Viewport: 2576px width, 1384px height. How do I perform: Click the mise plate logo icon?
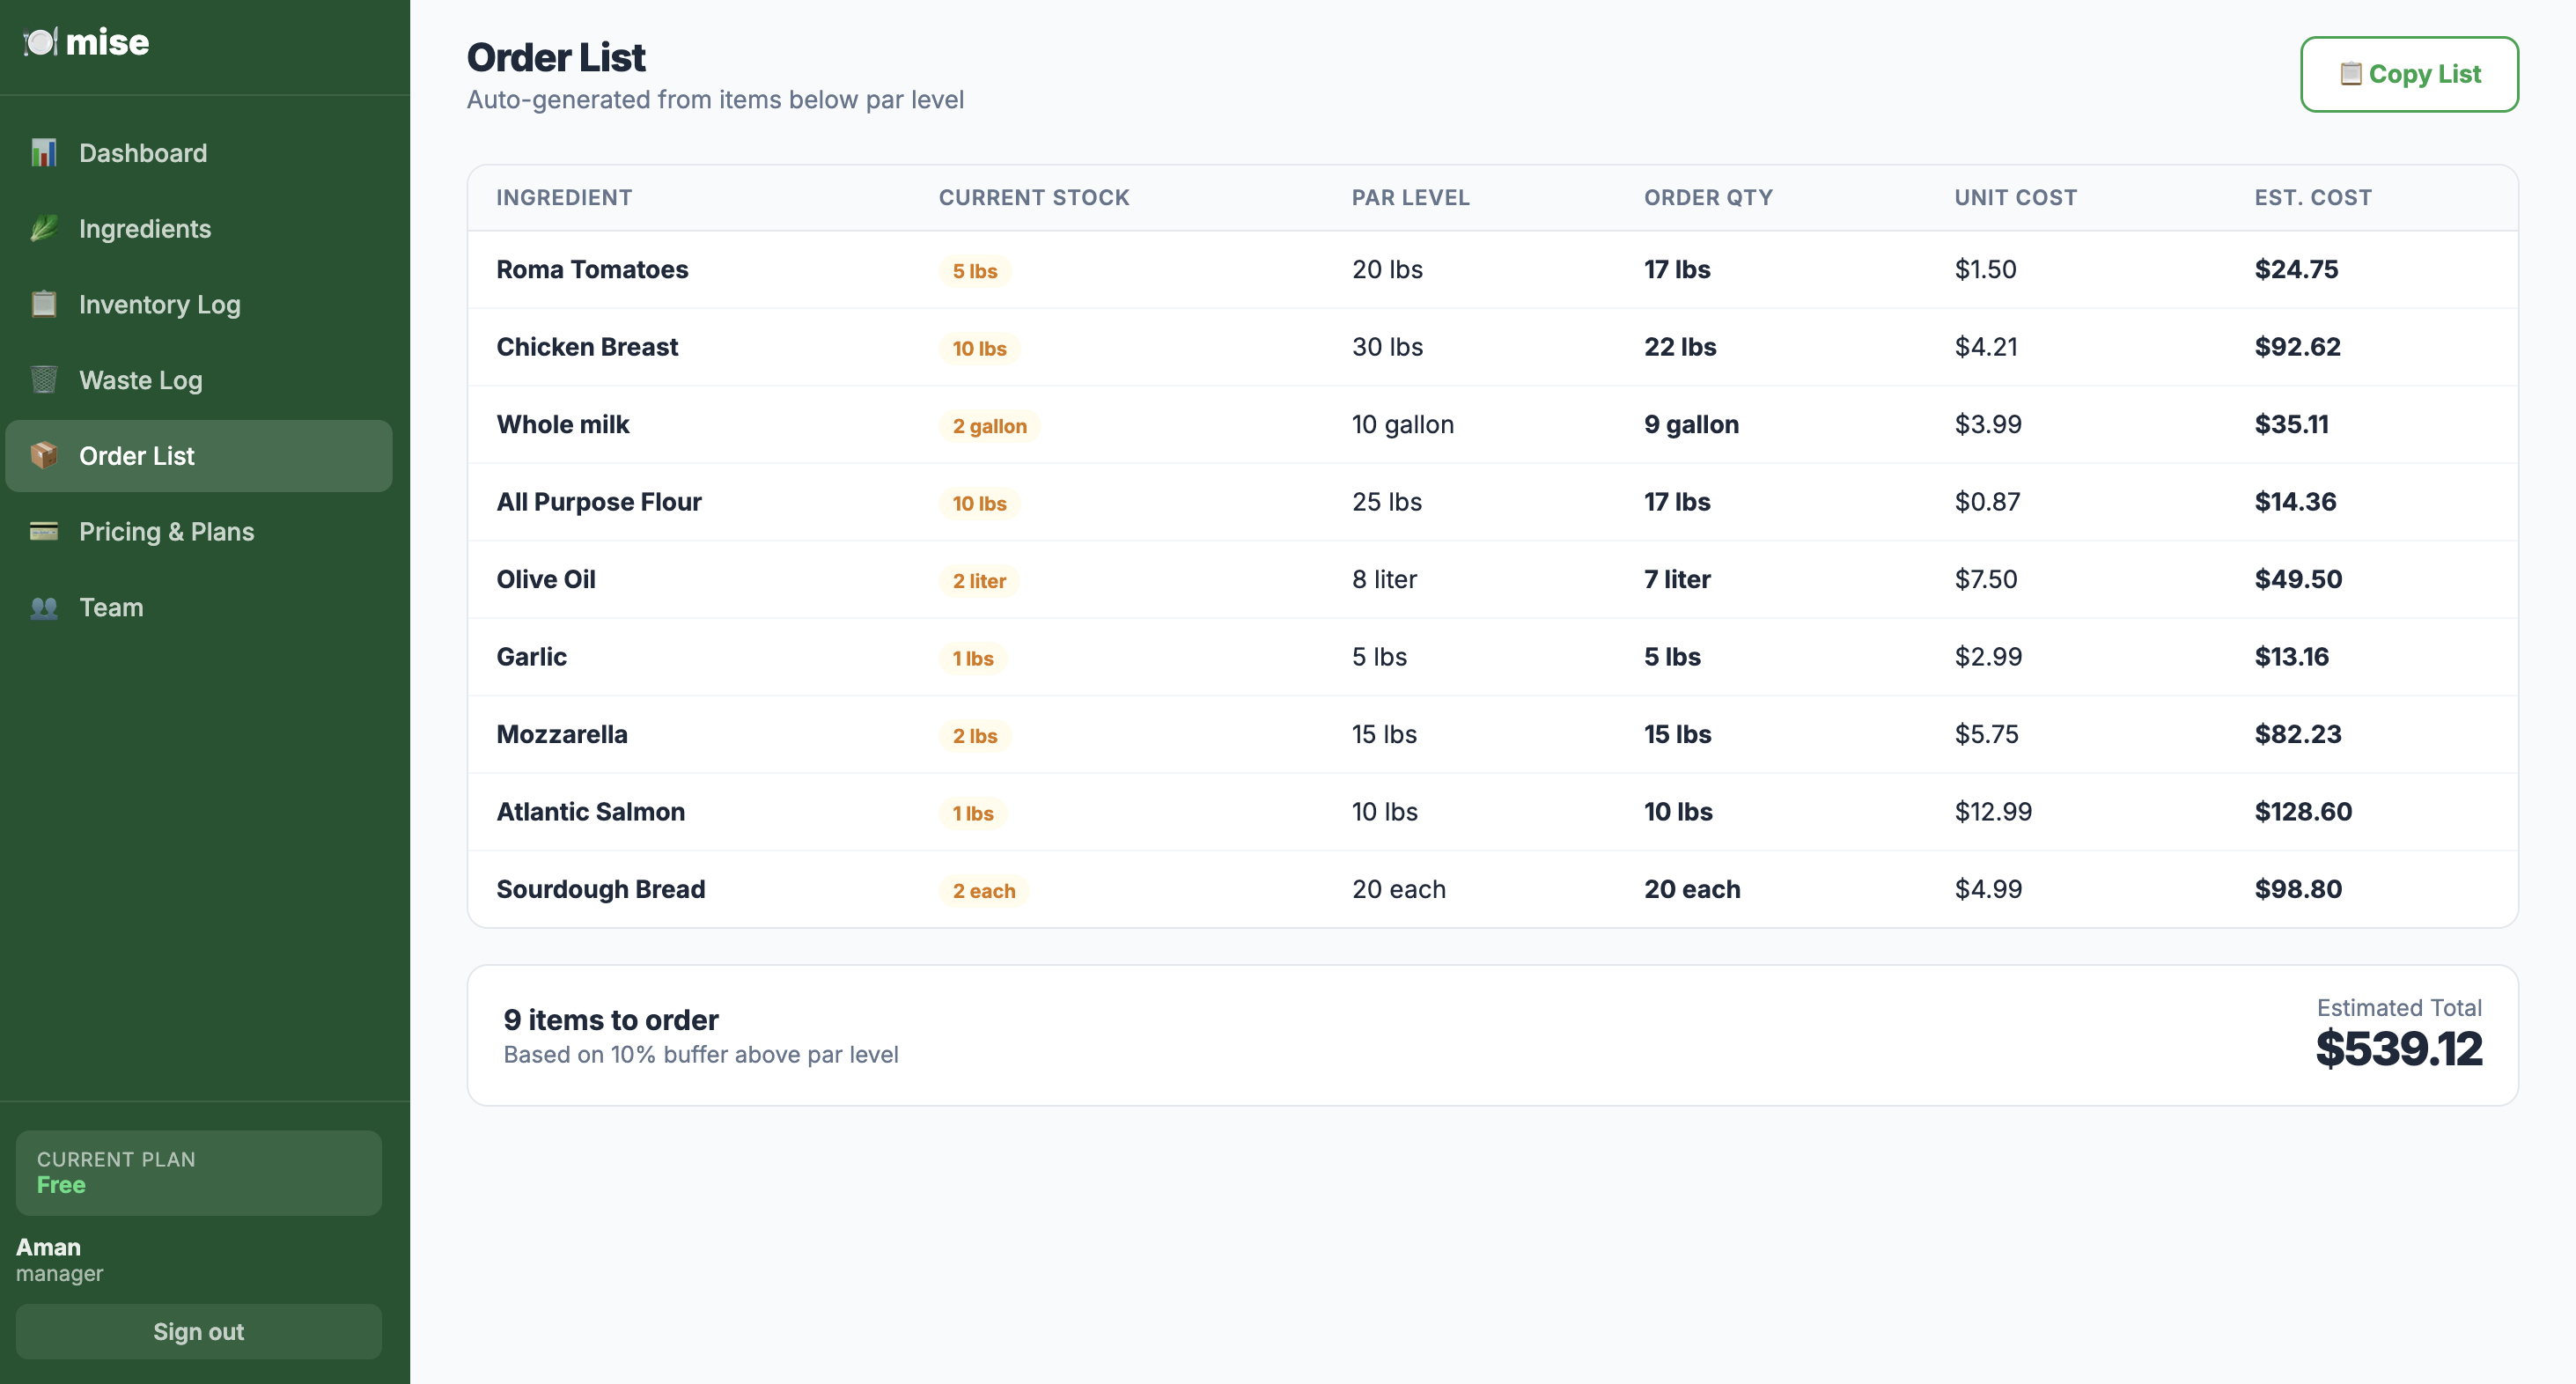click(40, 42)
